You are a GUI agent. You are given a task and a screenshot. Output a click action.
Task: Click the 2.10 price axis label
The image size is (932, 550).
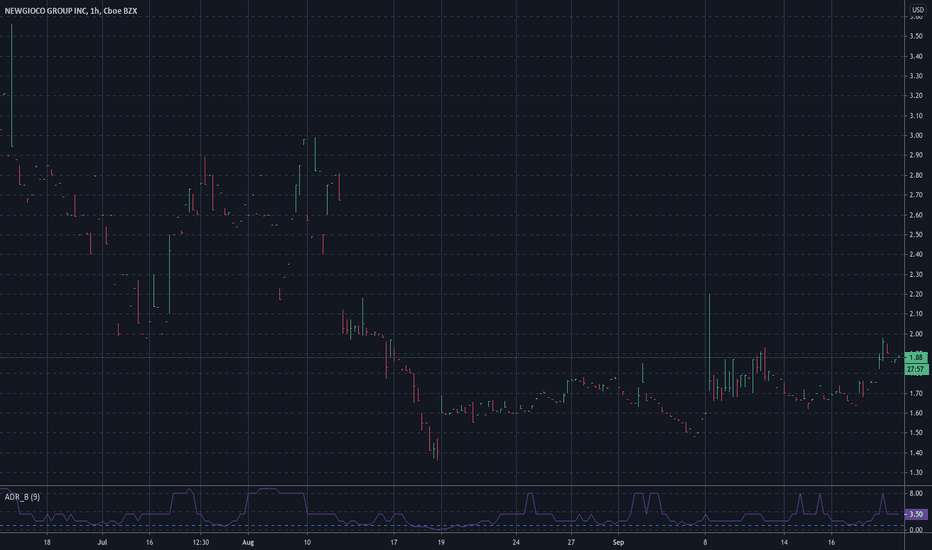[x=916, y=314]
